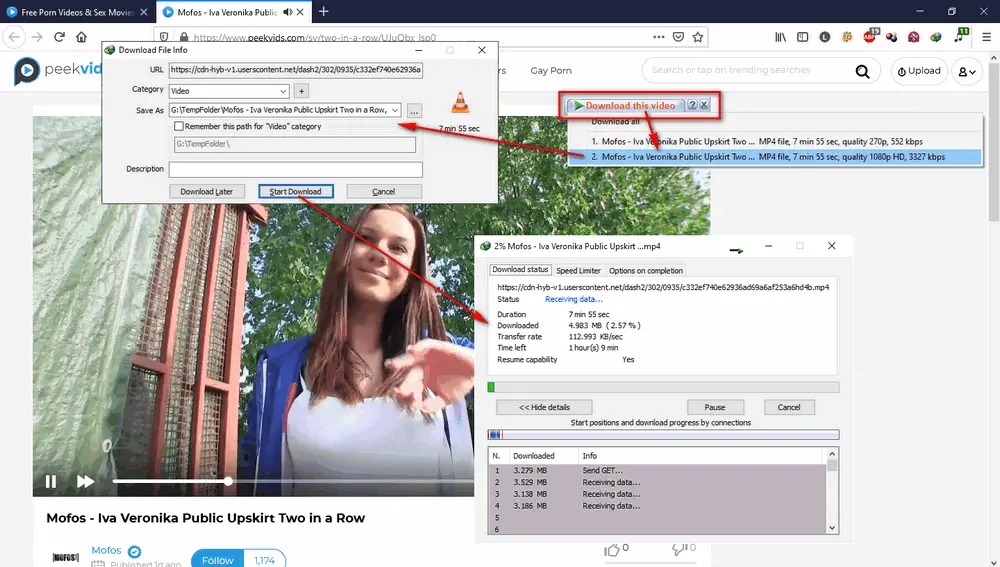Close the download panel with its X
Screen dimensions: 1000x567
[704, 105]
